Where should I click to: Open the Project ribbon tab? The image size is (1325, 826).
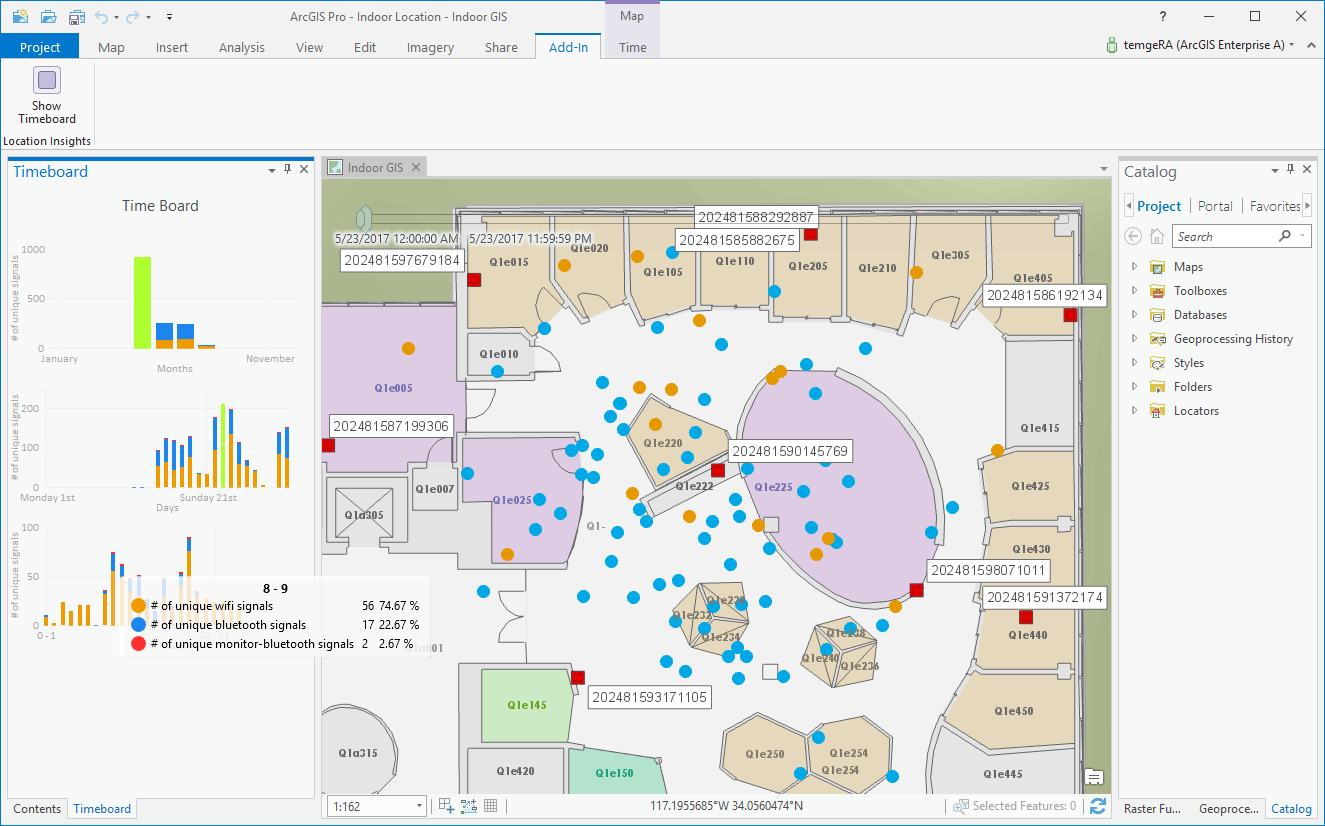[x=40, y=47]
